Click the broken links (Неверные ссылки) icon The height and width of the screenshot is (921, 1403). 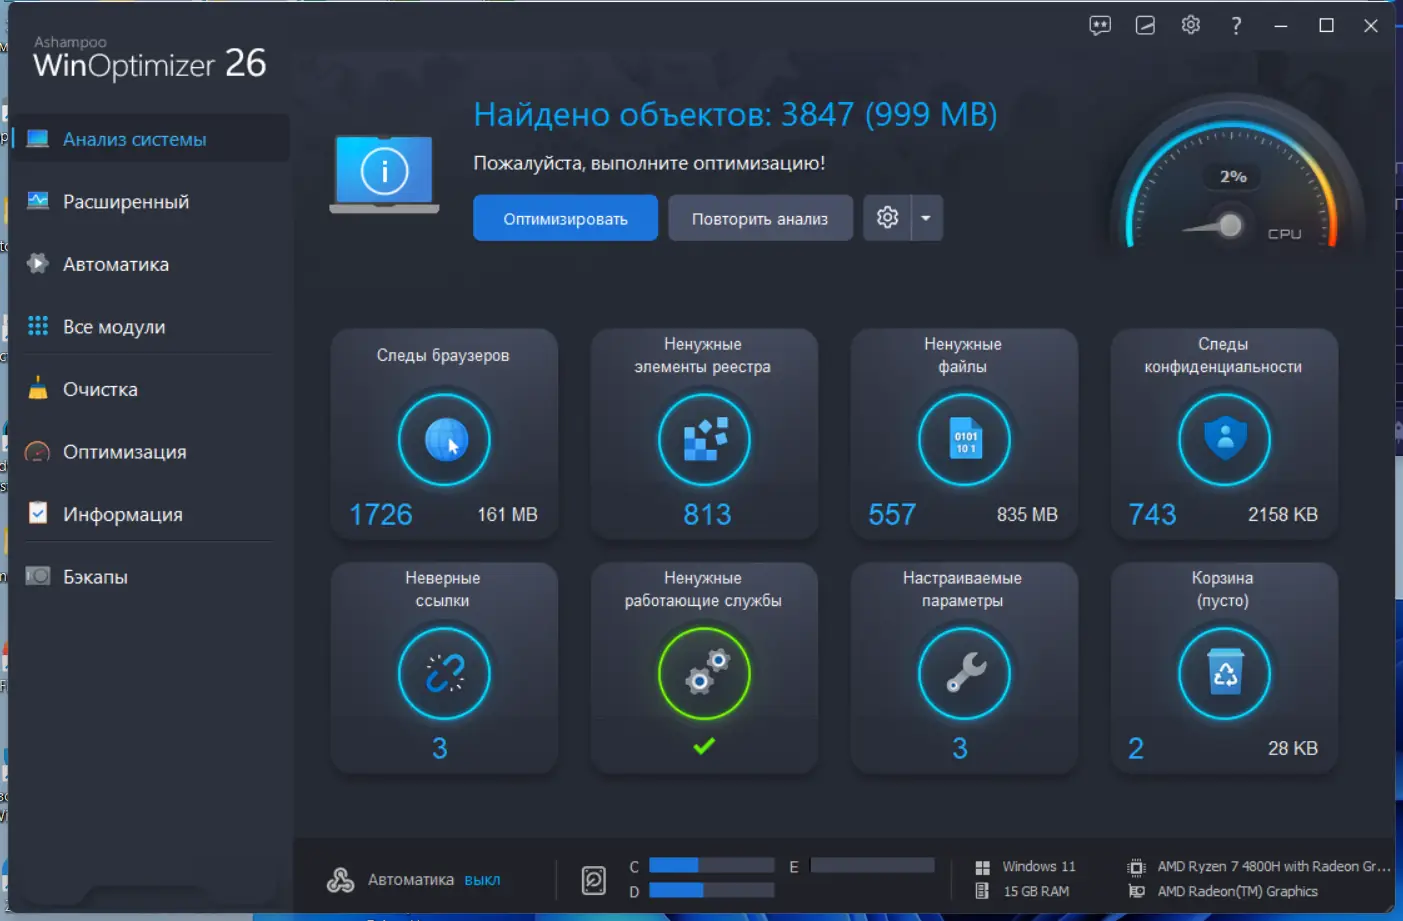point(444,673)
